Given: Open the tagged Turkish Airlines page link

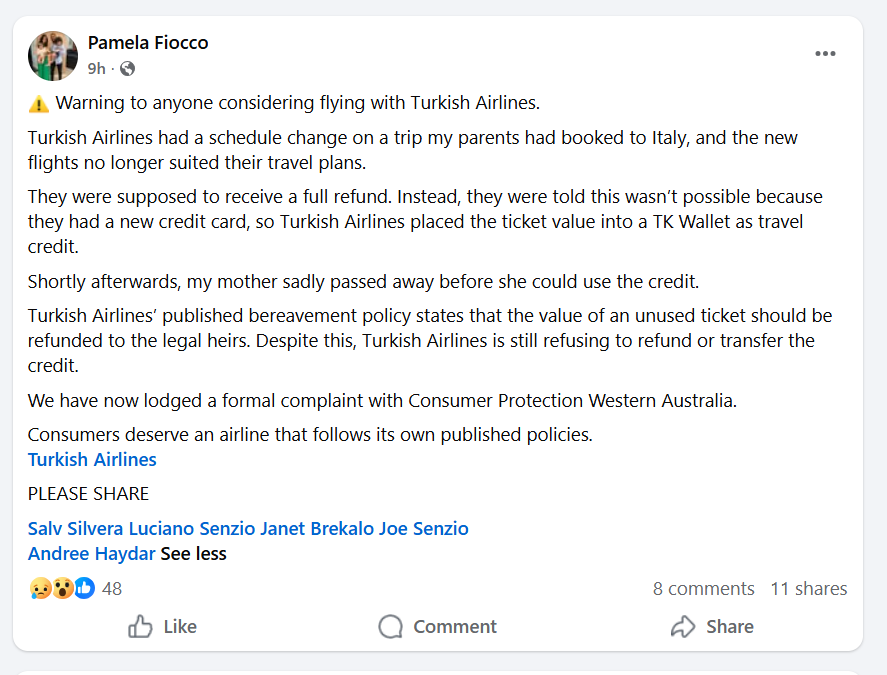Looking at the screenshot, I should [92, 459].
